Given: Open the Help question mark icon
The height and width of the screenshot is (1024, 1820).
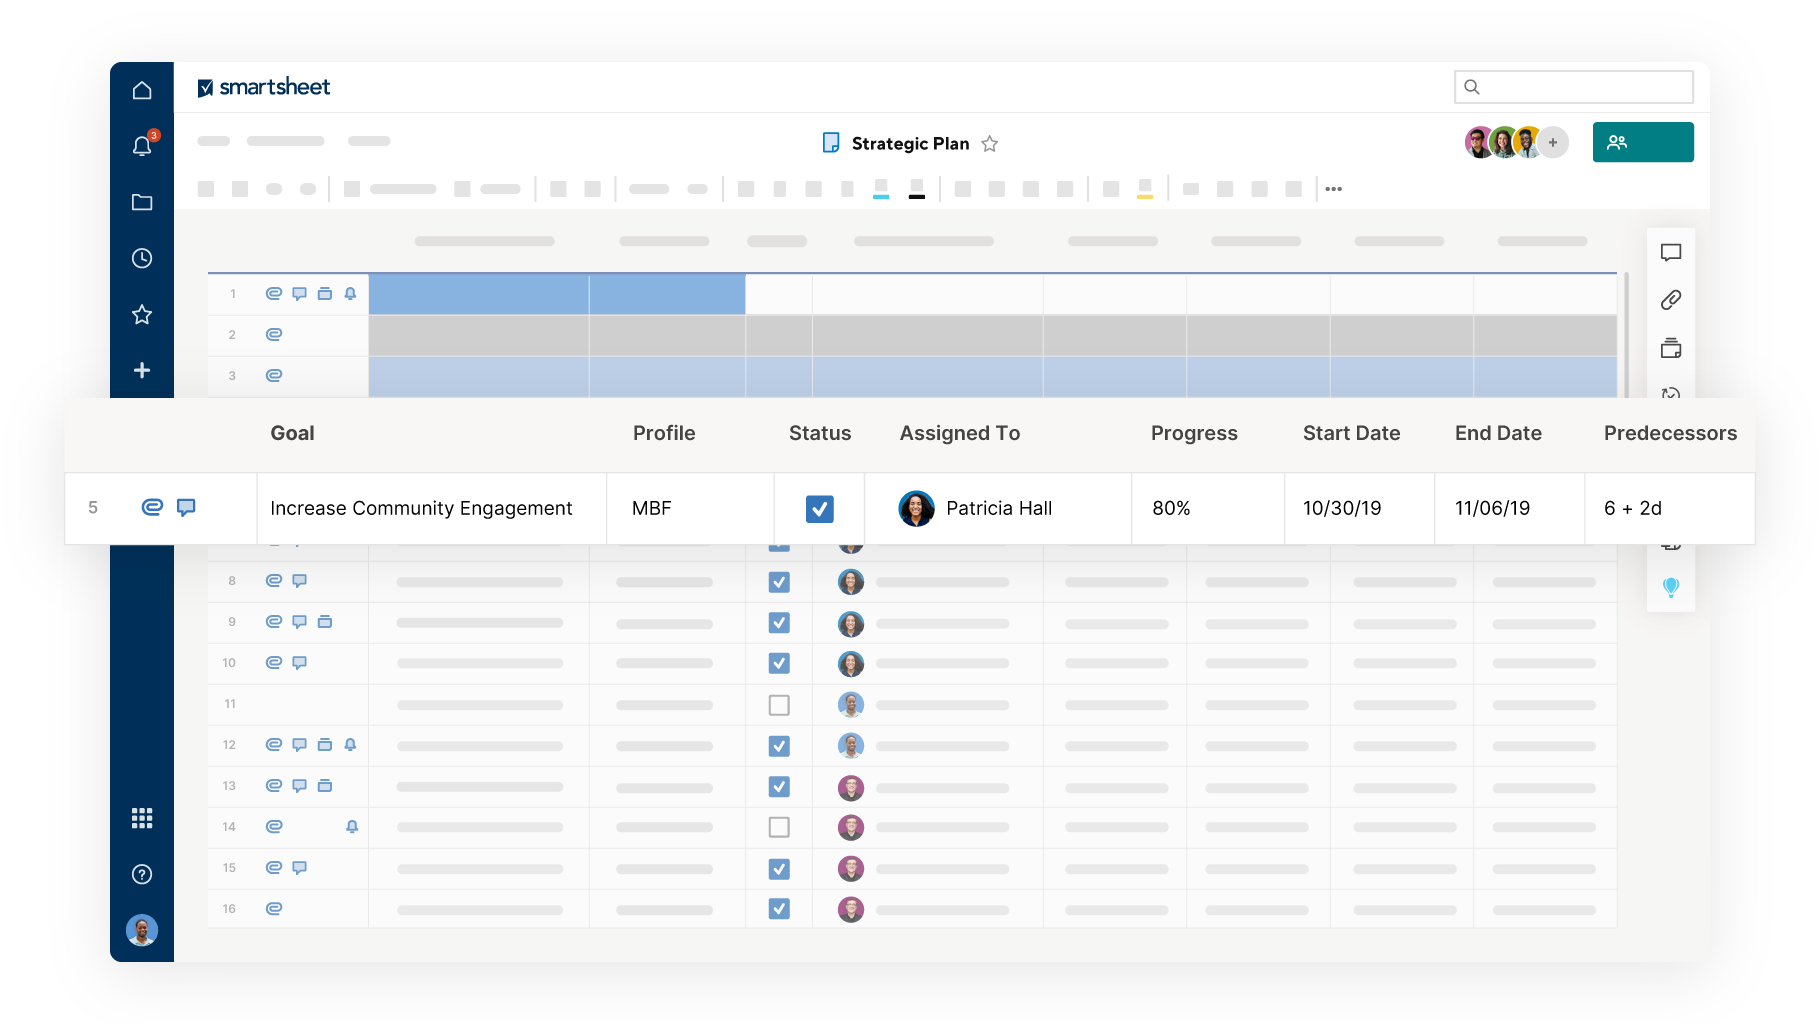Looking at the screenshot, I should click(x=142, y=874).
